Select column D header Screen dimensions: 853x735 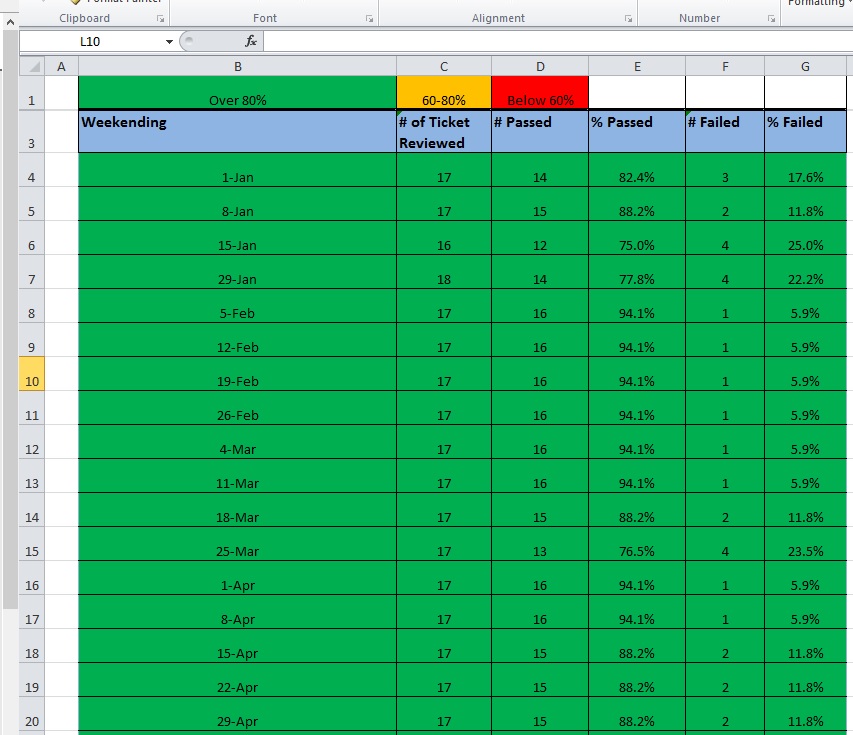tap(540, 66)
